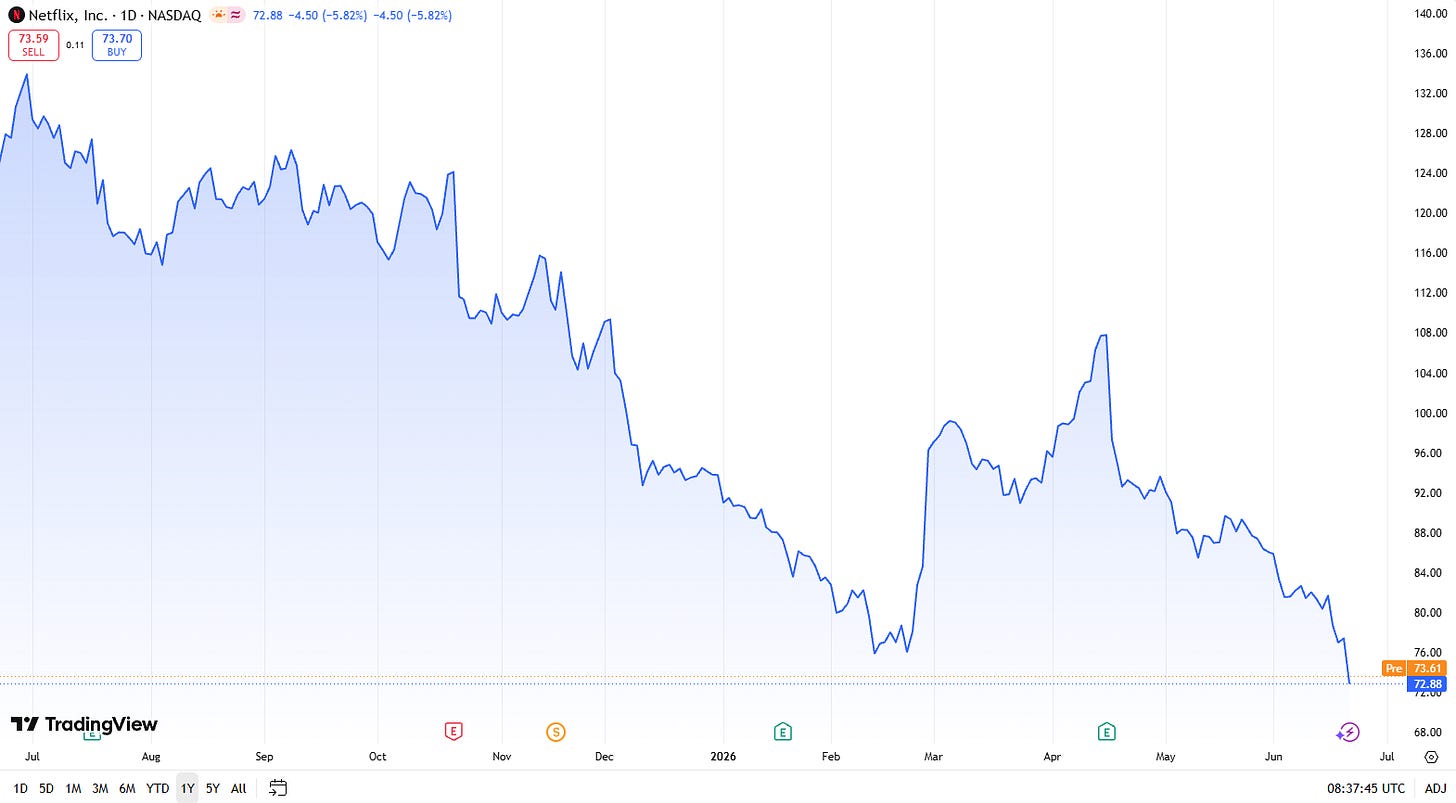Click the 2026 label on time axis
The image size is (1456, 803).
coord(722,757)
